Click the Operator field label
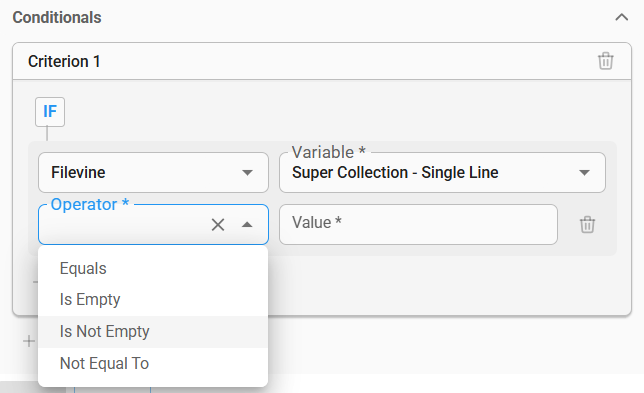Image resolution: width=644 pixels, height=393 pixels. pos(90,204)
